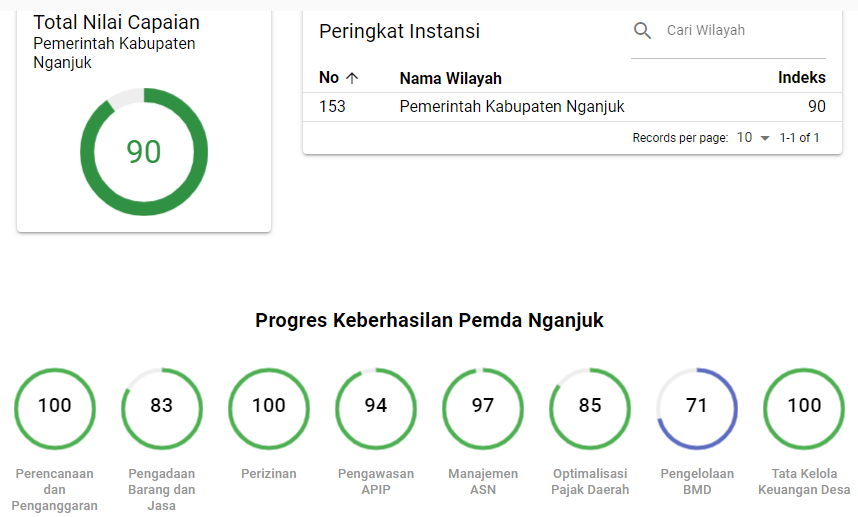Click the Tata Kelola Keuangan Desa label
This screenshot has height=517, width=858.
point(804,481)
